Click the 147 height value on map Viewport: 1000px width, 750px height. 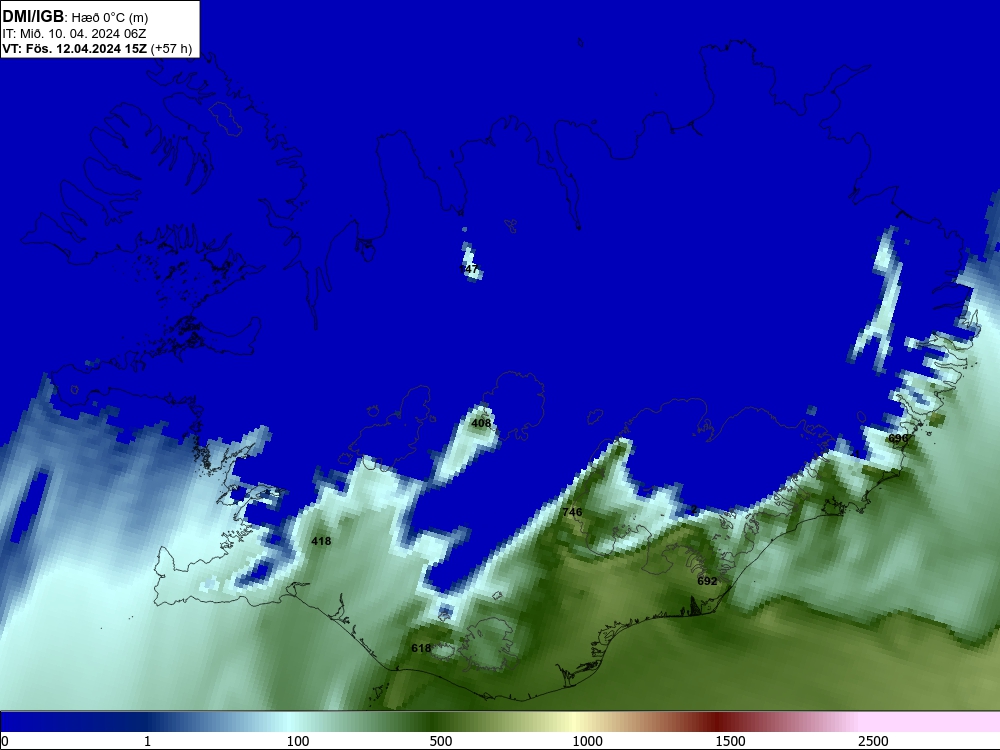[469, 269]
